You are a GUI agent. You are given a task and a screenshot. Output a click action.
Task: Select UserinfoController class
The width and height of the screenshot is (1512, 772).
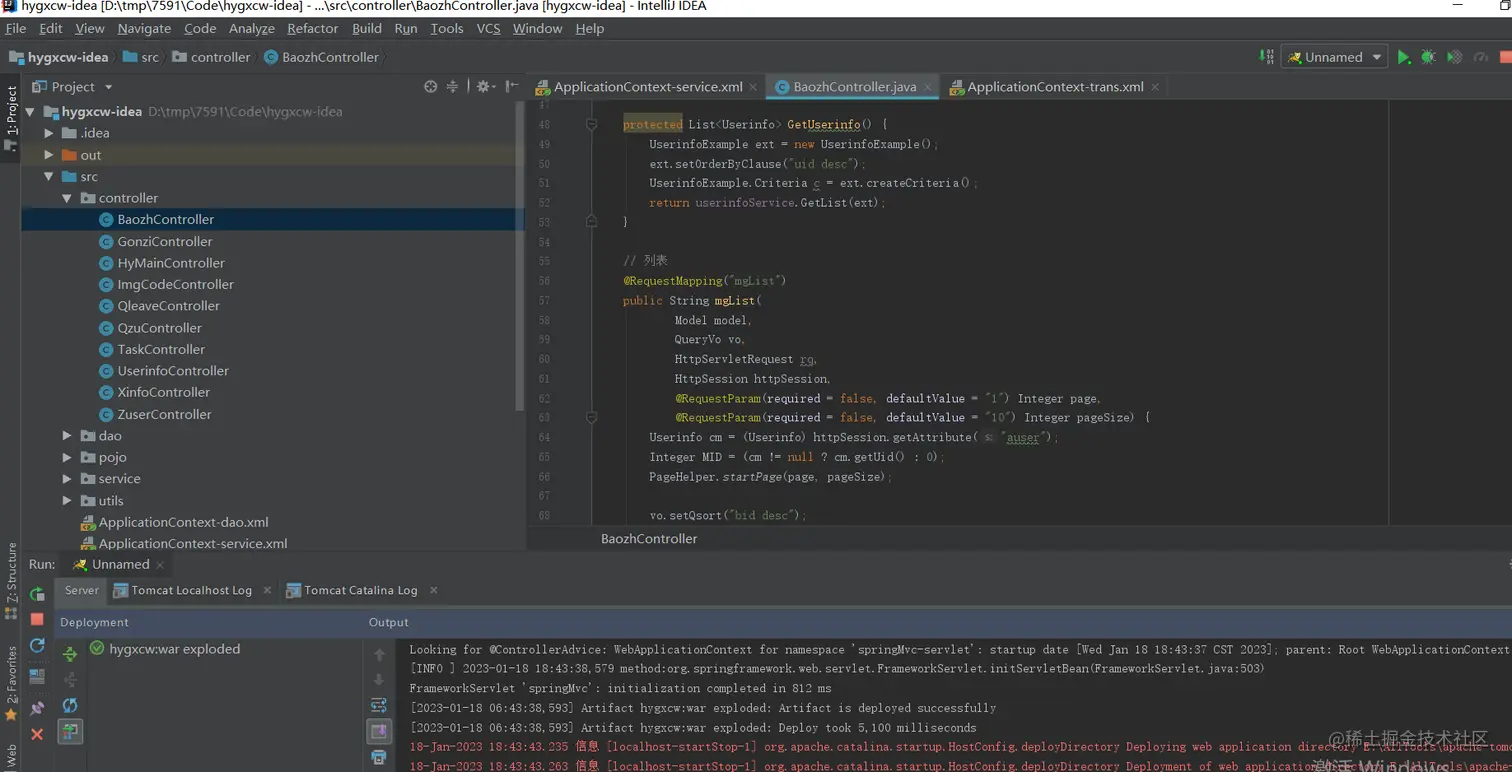click(x=173, y=371)
